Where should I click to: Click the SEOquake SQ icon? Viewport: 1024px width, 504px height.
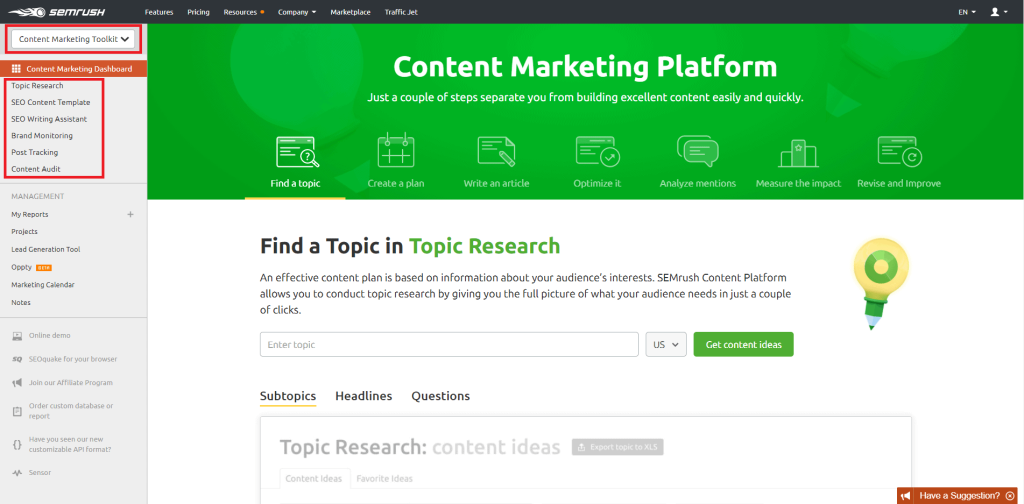[17, 359]
